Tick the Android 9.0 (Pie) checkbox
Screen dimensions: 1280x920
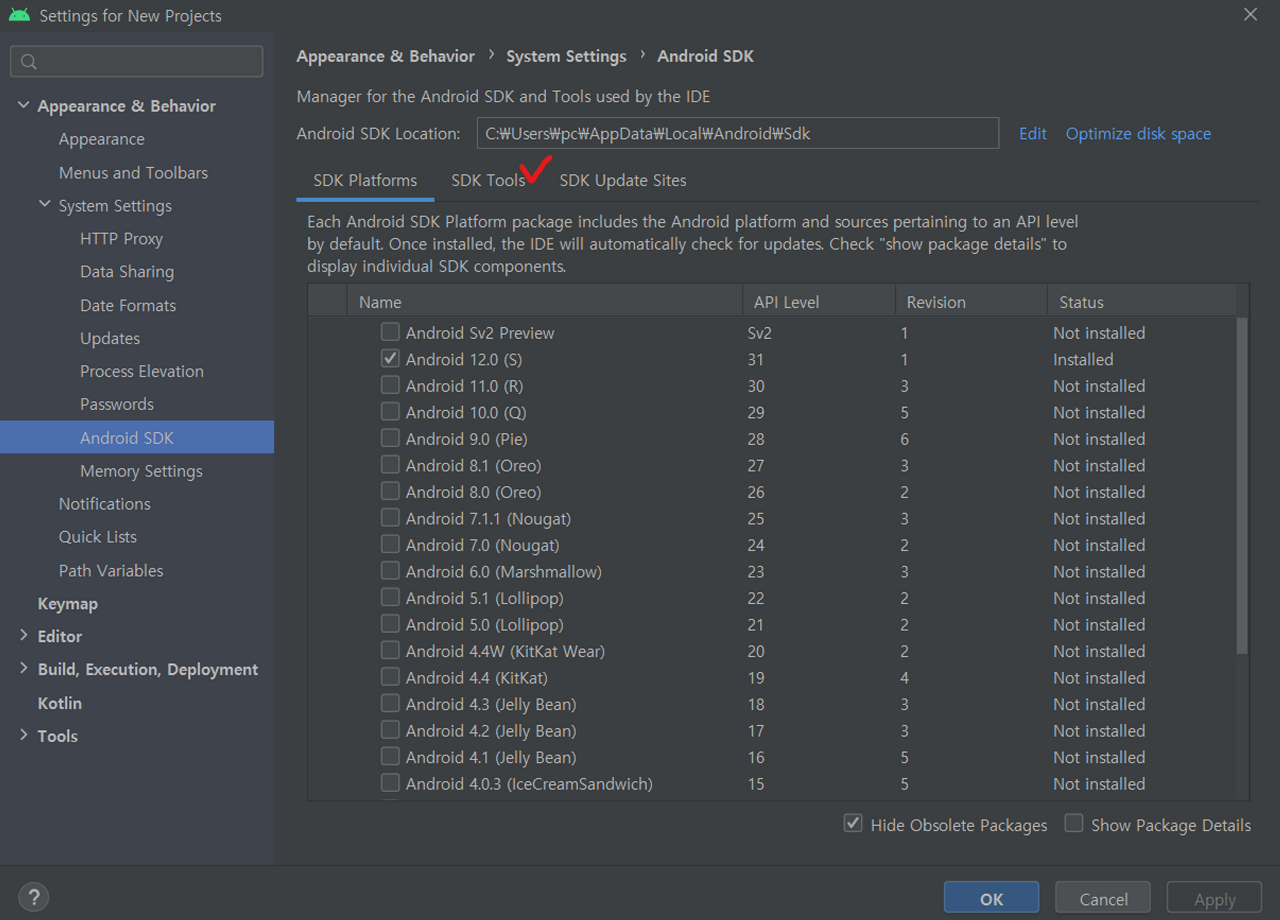[390, 438]
